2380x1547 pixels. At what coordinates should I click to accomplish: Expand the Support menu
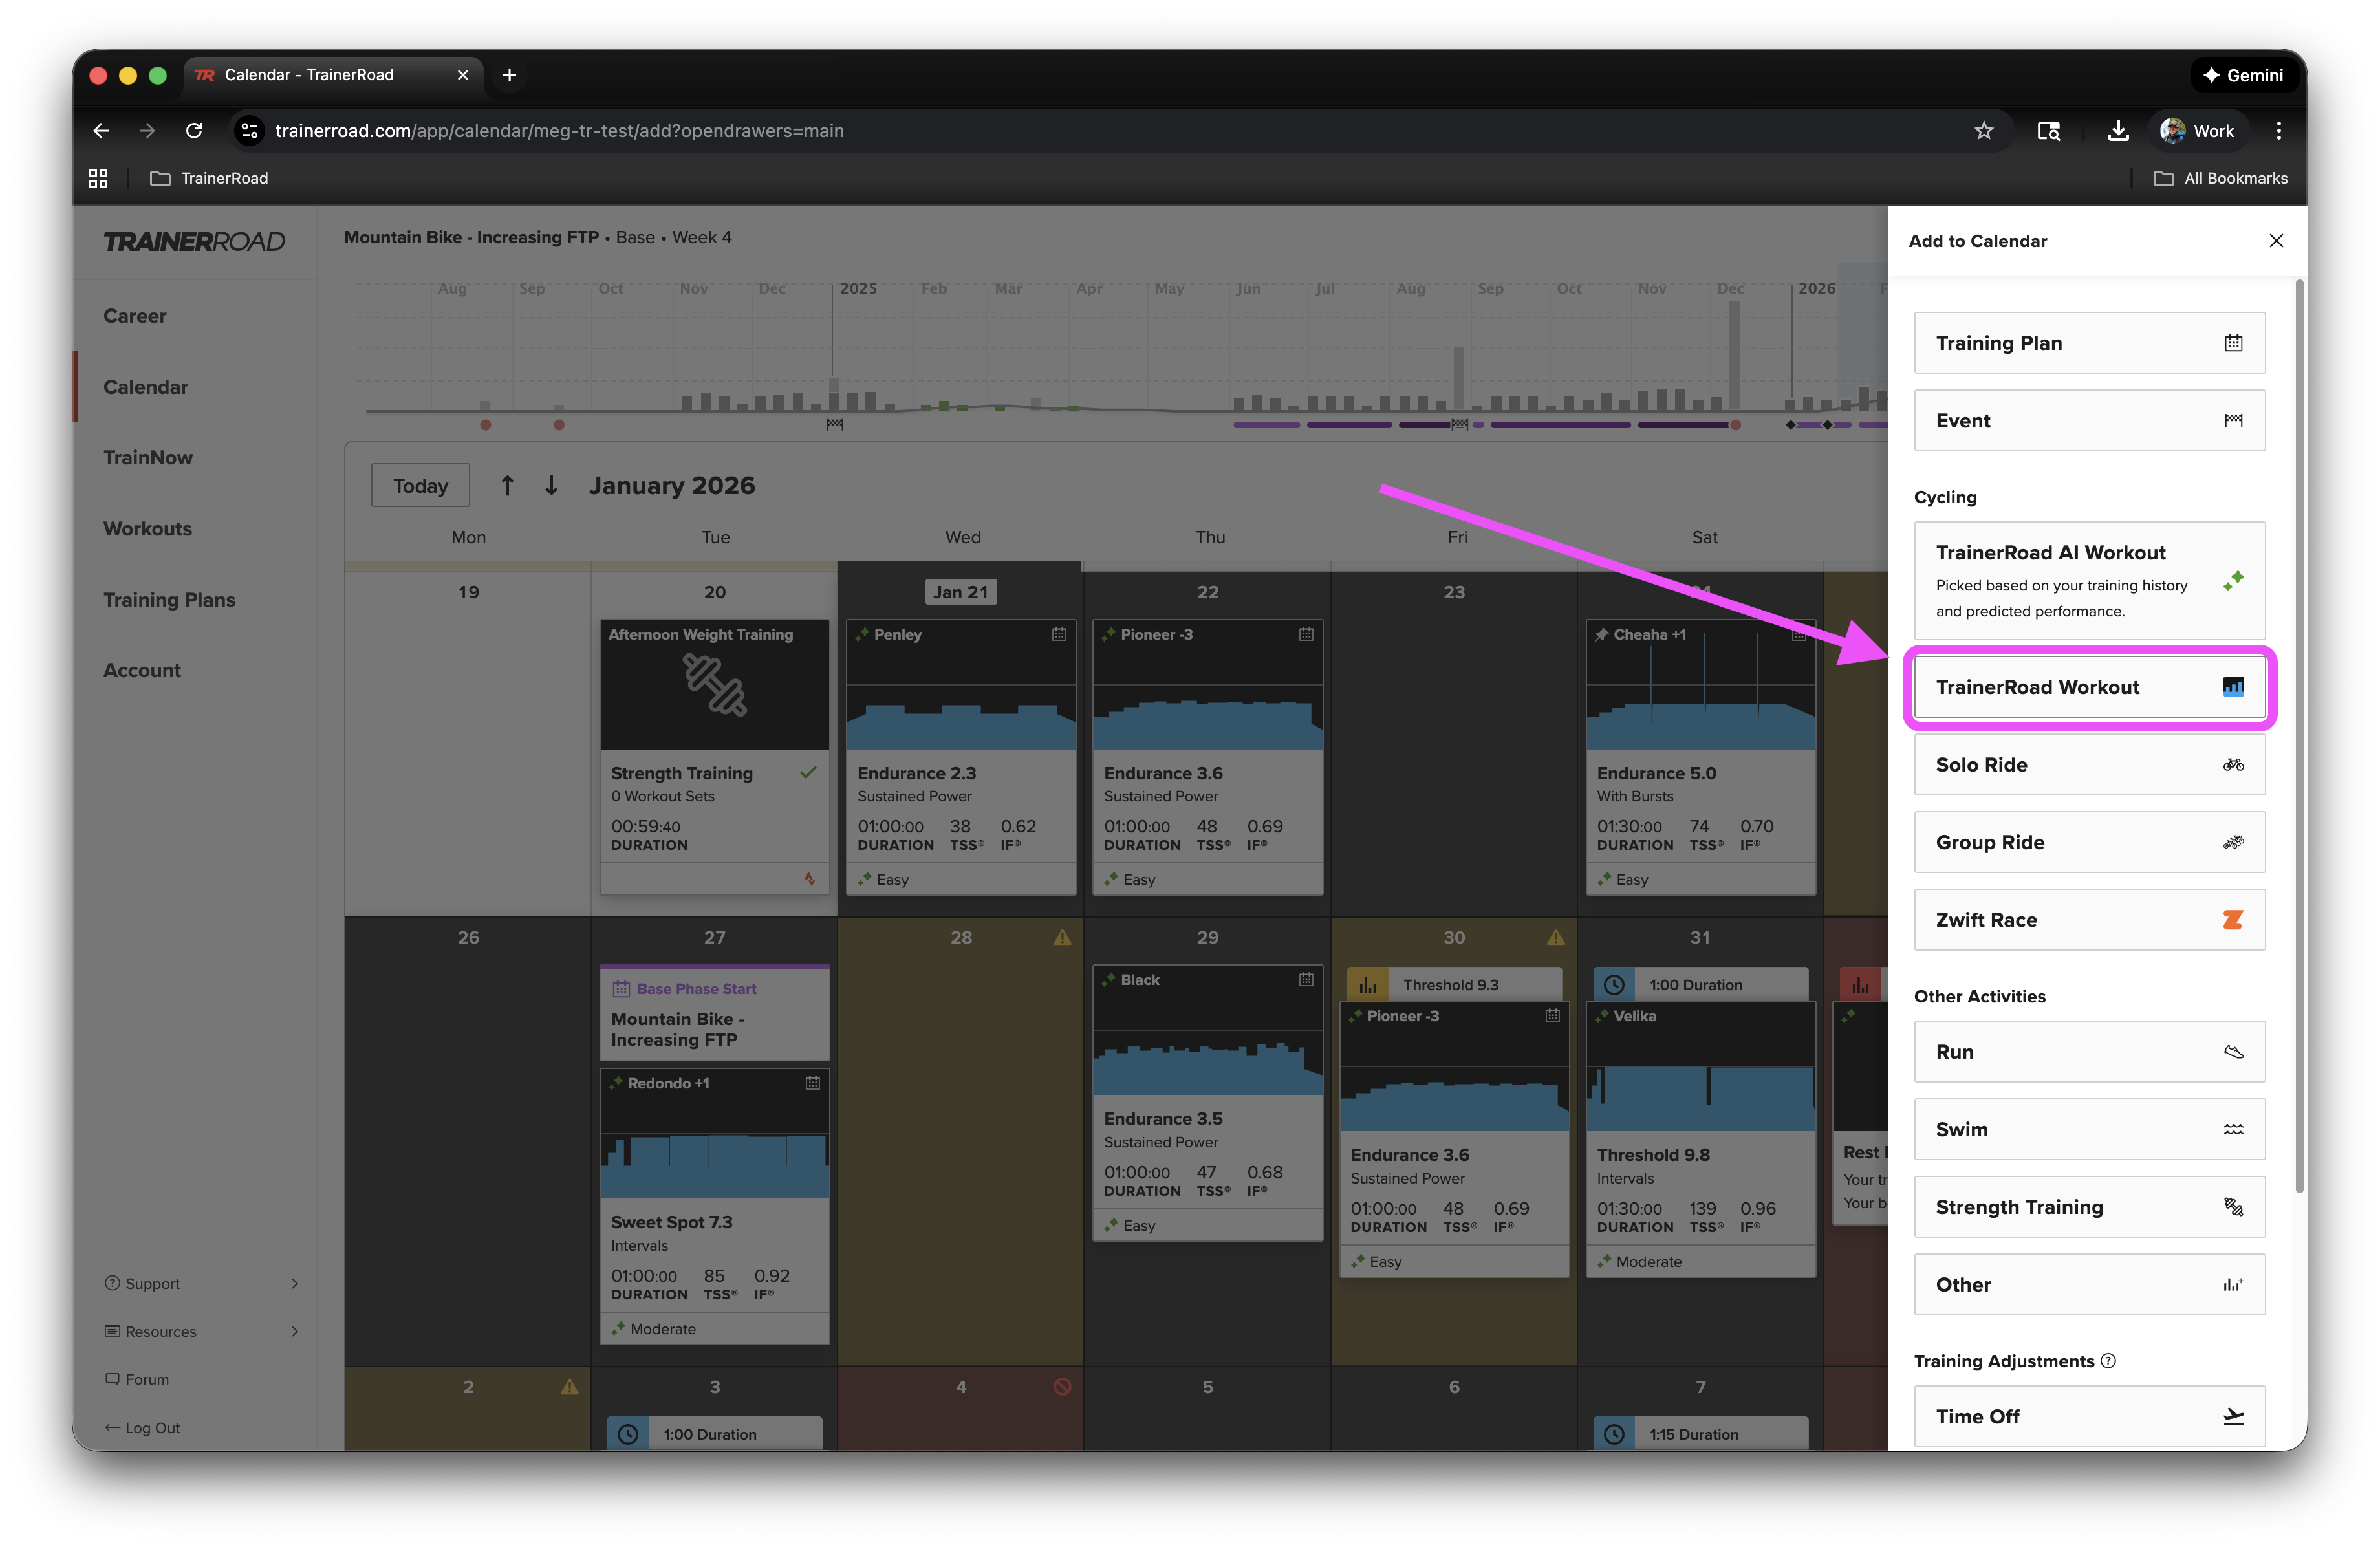click(202, 1284)
